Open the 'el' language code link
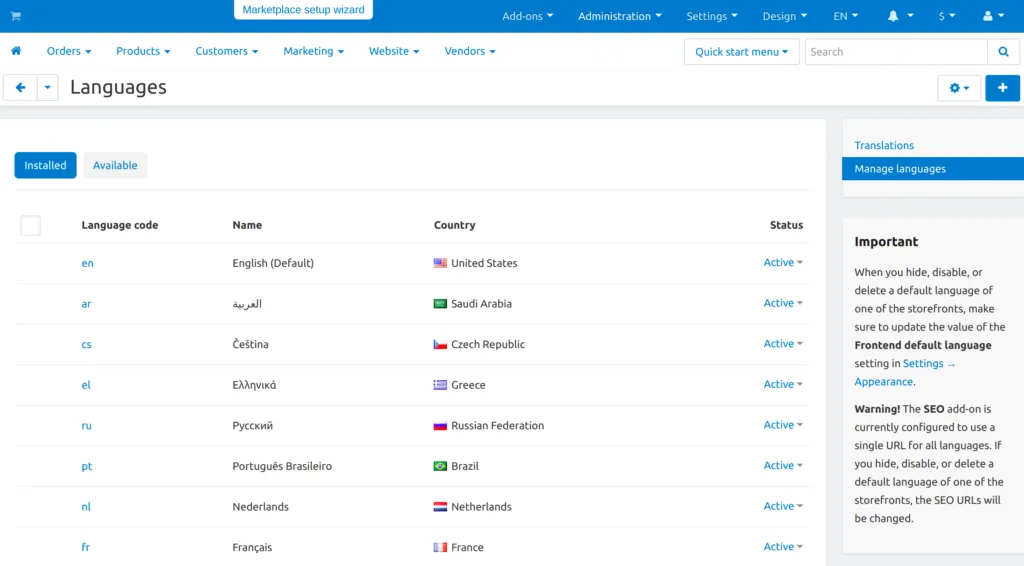Screen dimensions: 1024x566 click(86, 385)
